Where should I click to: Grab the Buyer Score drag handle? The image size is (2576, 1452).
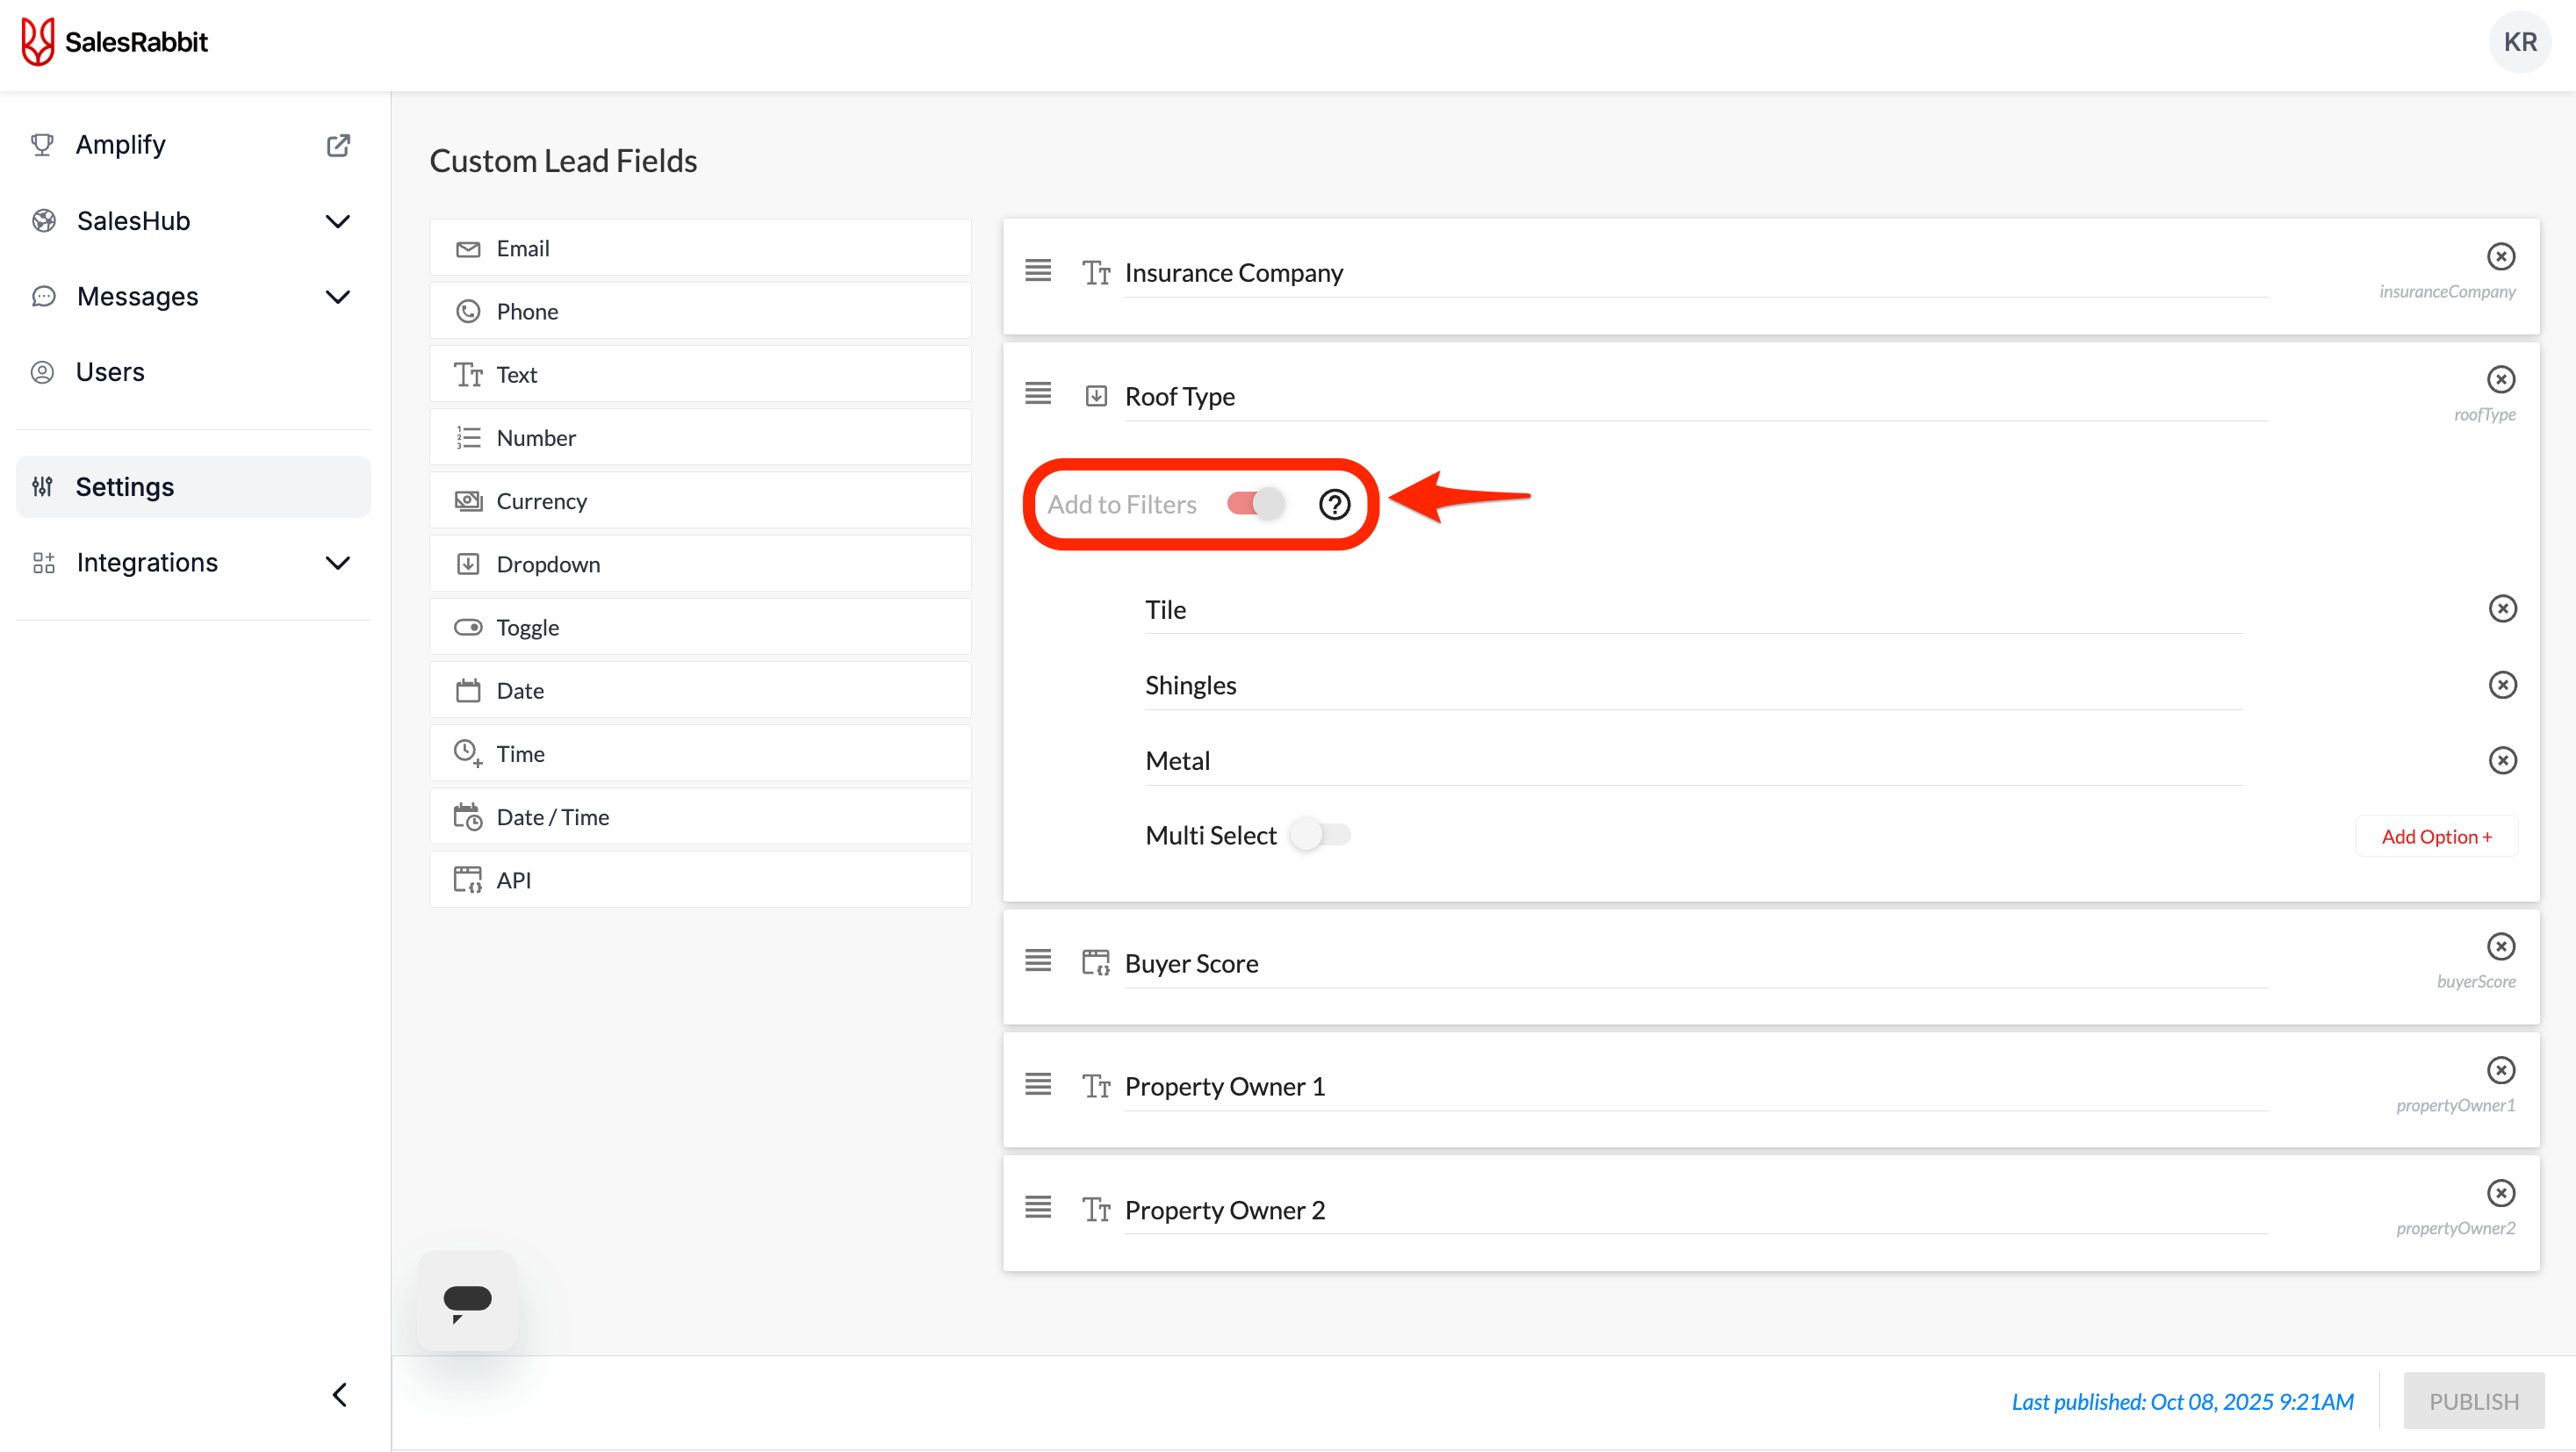(1038, 961)
